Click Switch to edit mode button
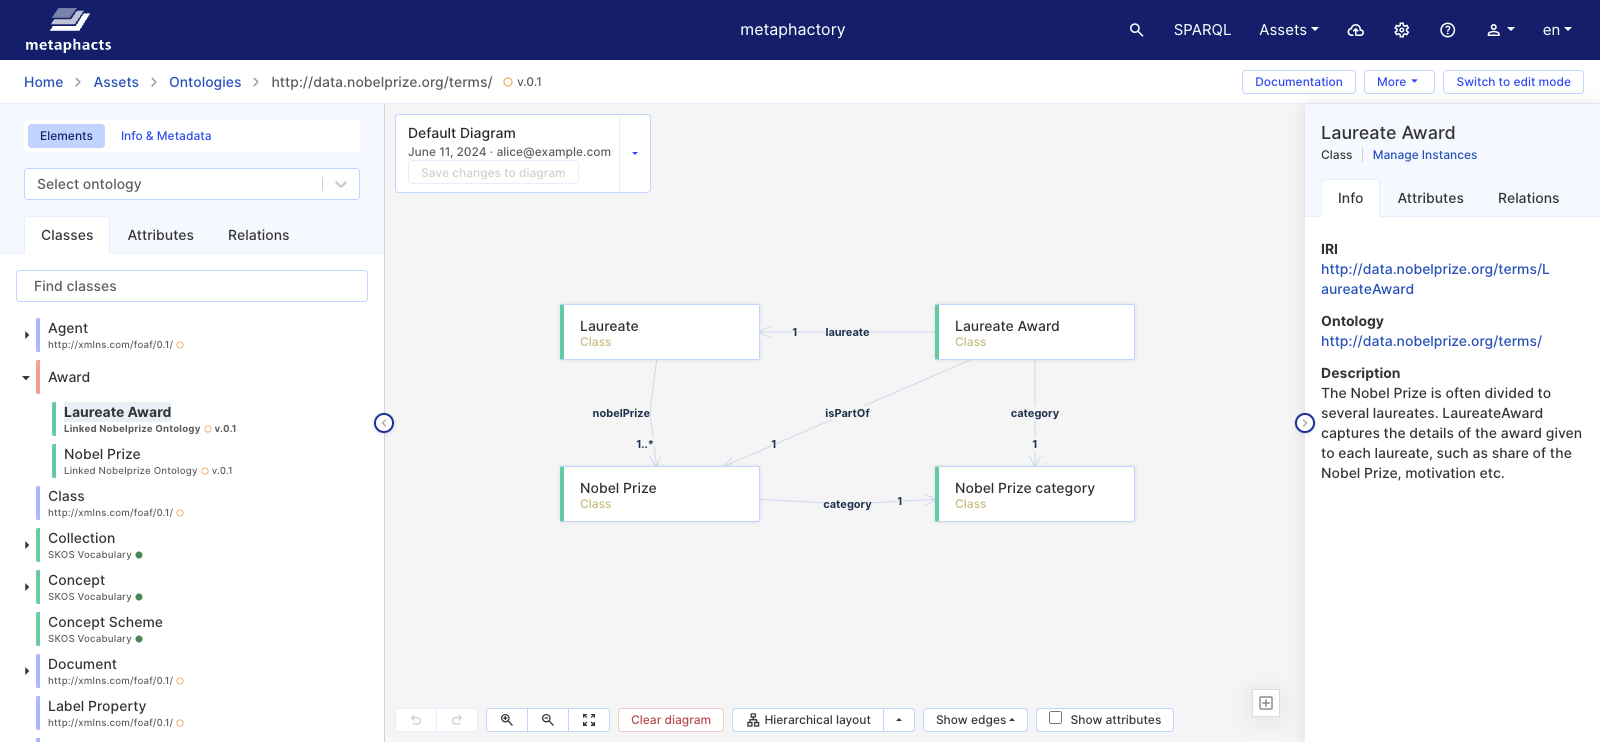 [1512, 82]
